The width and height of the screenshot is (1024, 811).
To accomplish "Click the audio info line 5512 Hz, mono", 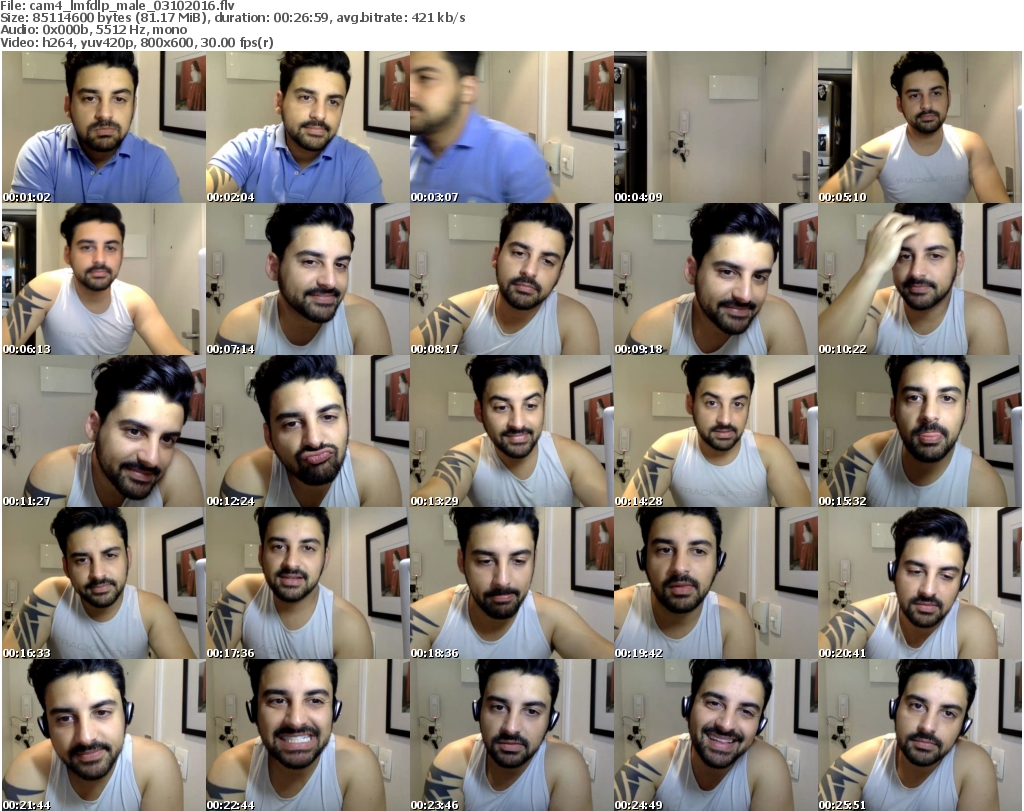I will point(139,30).
